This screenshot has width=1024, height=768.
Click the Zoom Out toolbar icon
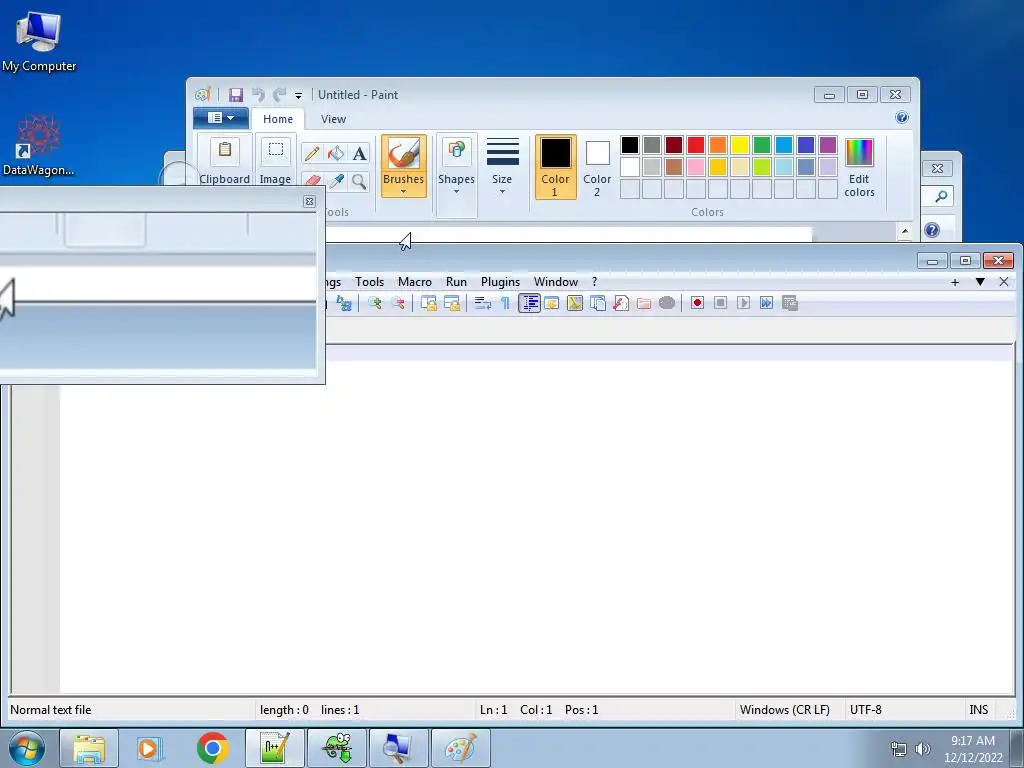[x=398, y=303]
